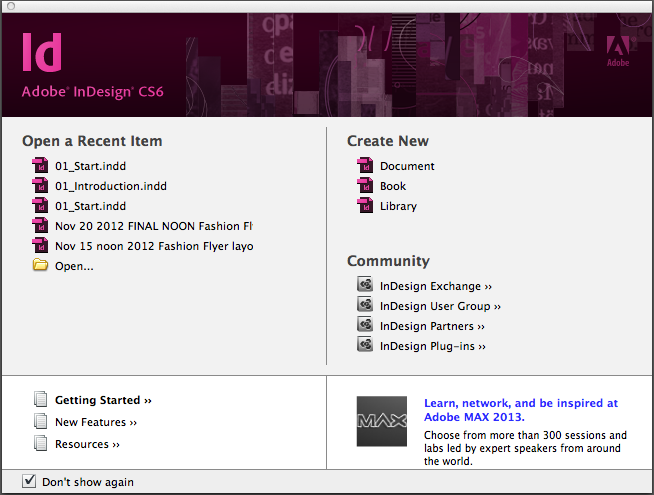Click the InDesign Exchange community icon
Screen dimensions: 654x495
[x=365, y=285]
